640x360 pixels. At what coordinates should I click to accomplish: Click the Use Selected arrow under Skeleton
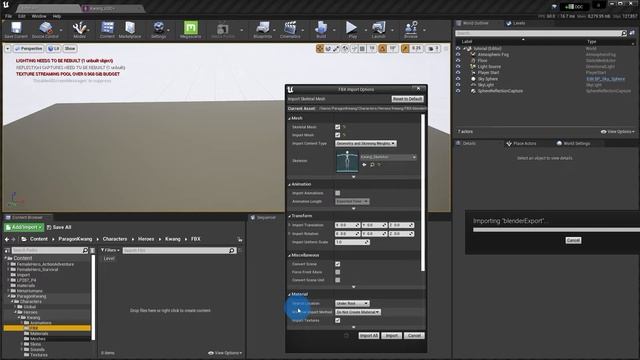point(364,164)
